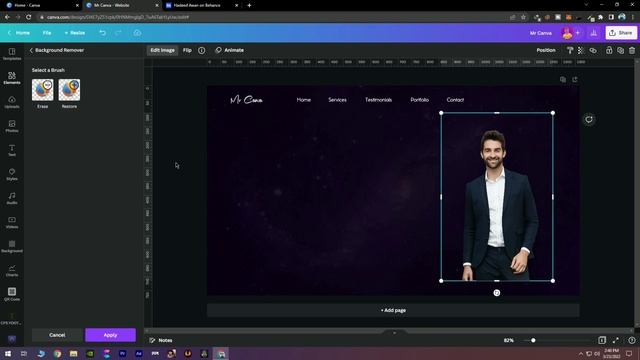This screenshot has height=360, width=640.
Task: Open the Charts sidebar panel
Action: tap(12, 271)
